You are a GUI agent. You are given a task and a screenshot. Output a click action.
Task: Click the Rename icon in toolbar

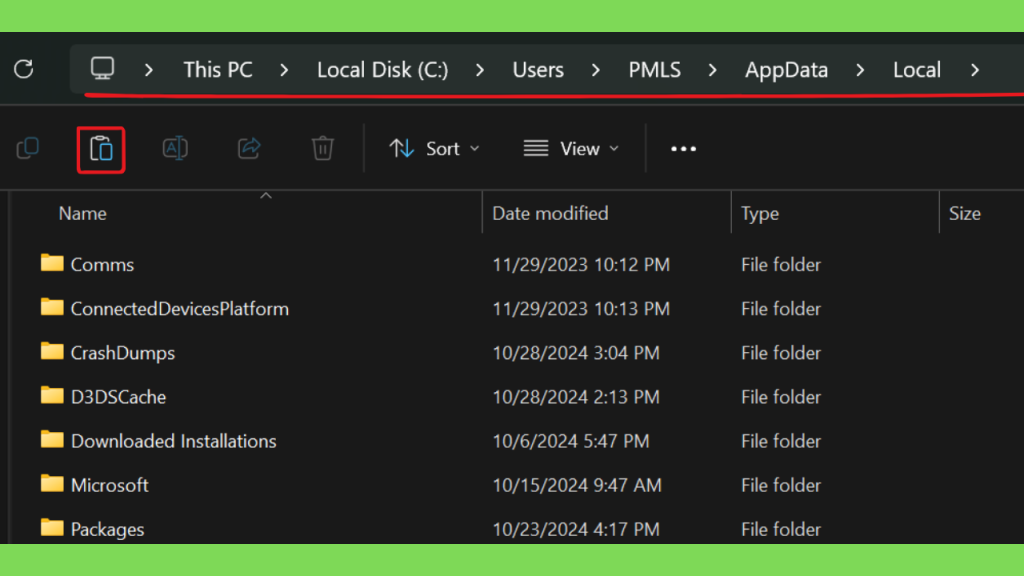pyautogui.click(x=175, y=149)
